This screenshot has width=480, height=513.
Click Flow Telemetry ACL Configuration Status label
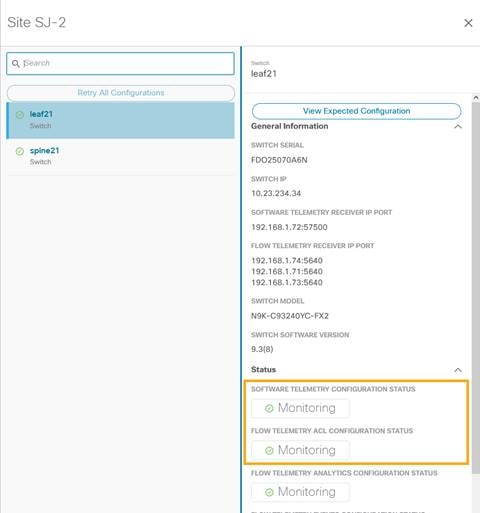(x=332, y=431)
